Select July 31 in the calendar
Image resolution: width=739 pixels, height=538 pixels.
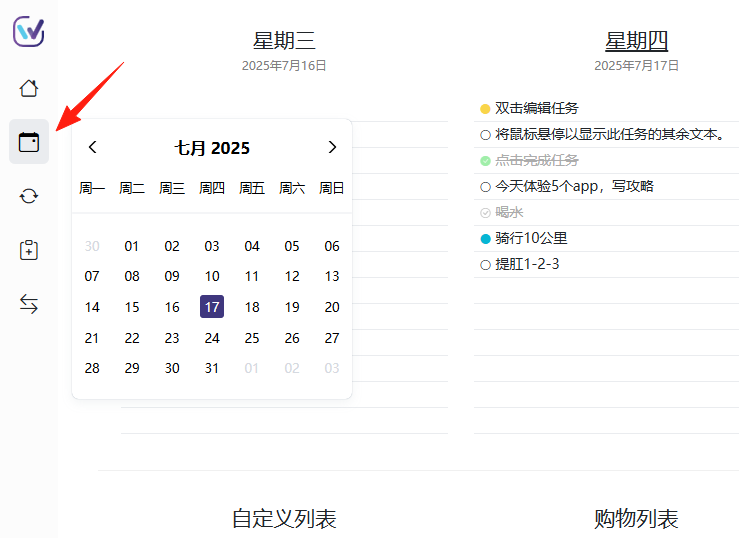click(x=212, y=368)
